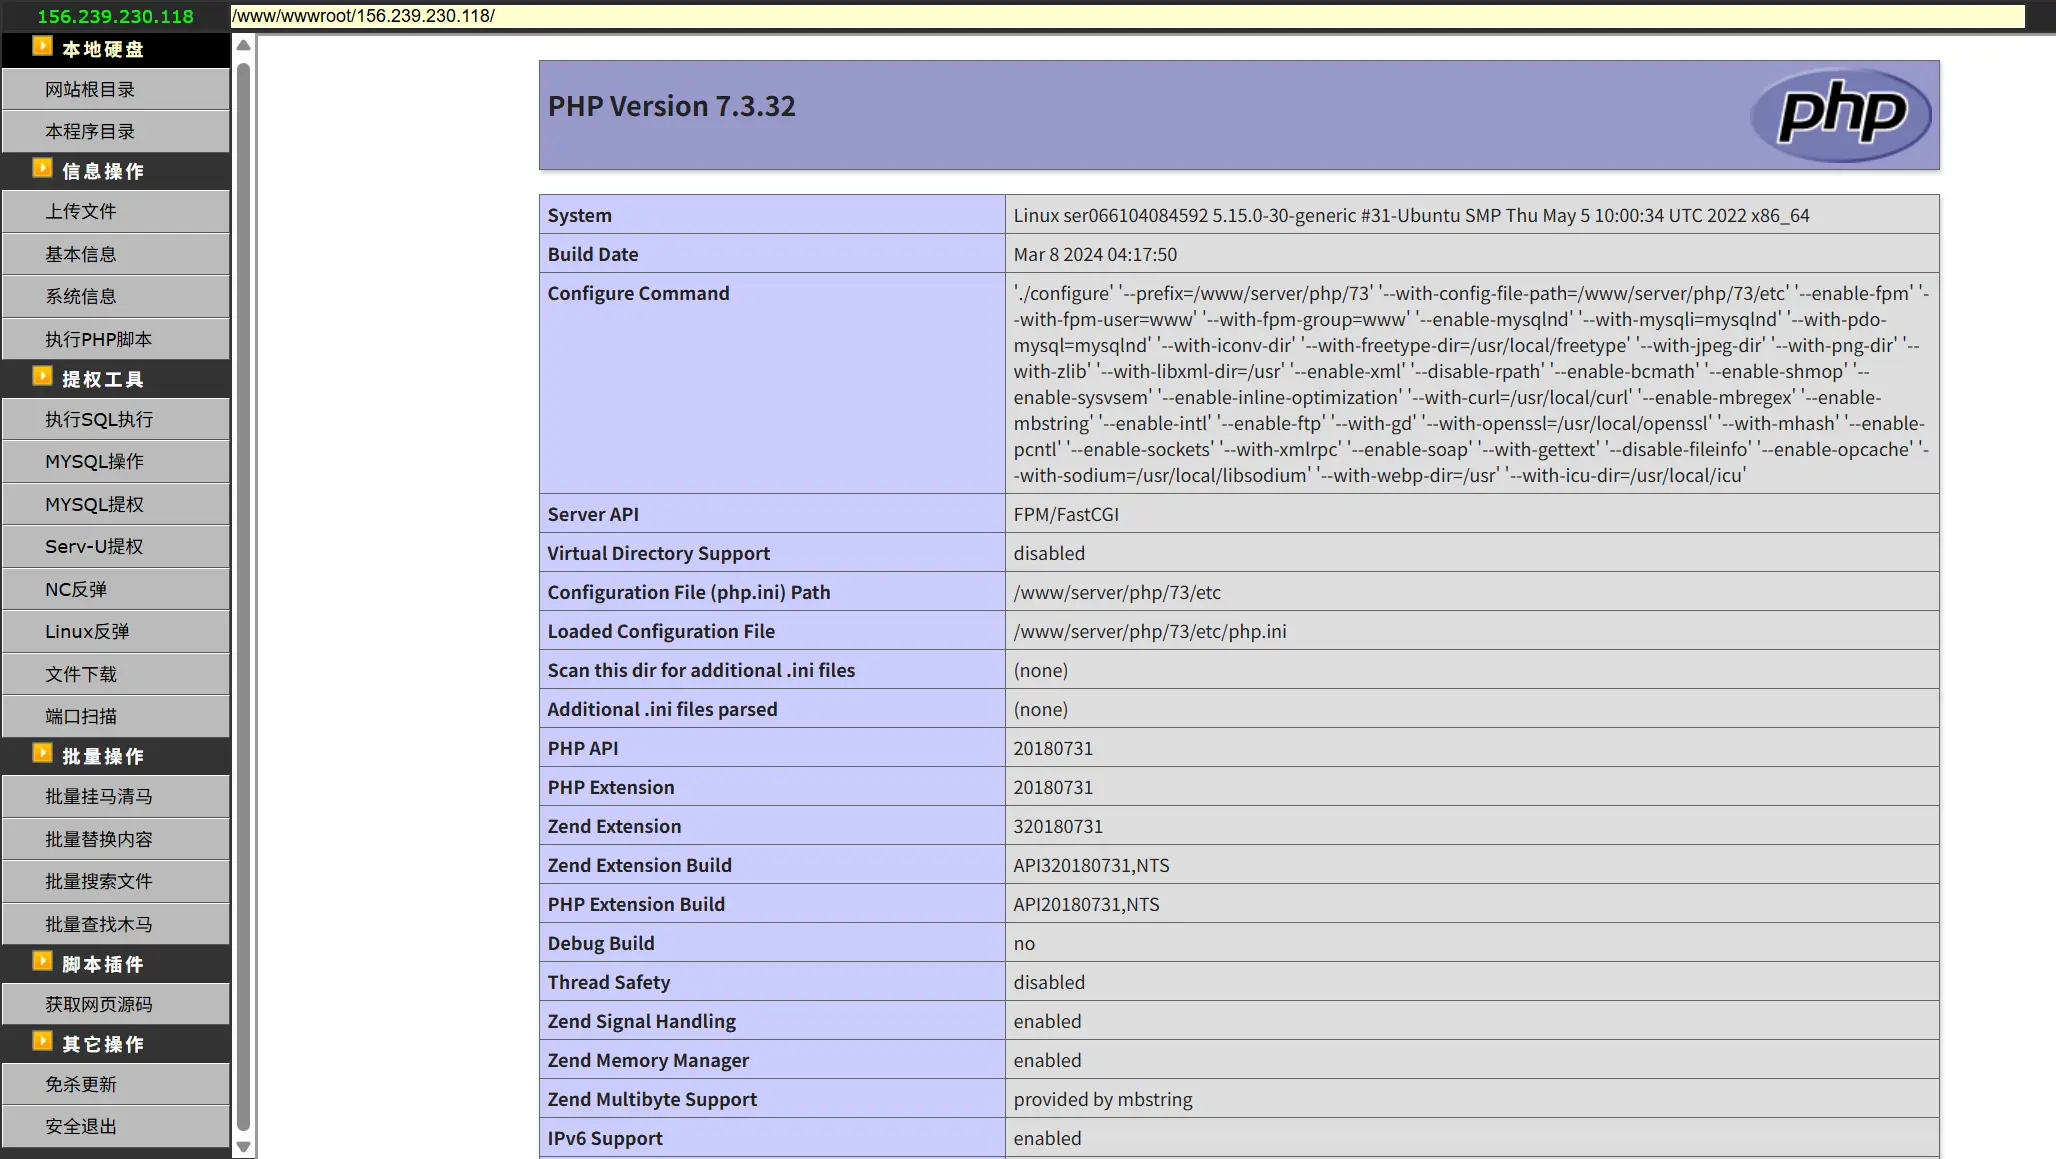The image size is (2056, 1159).
Task: Click the yellow arrow icon beside 本地硬盘
Action: pyautogui.click(x=42, y=47)
